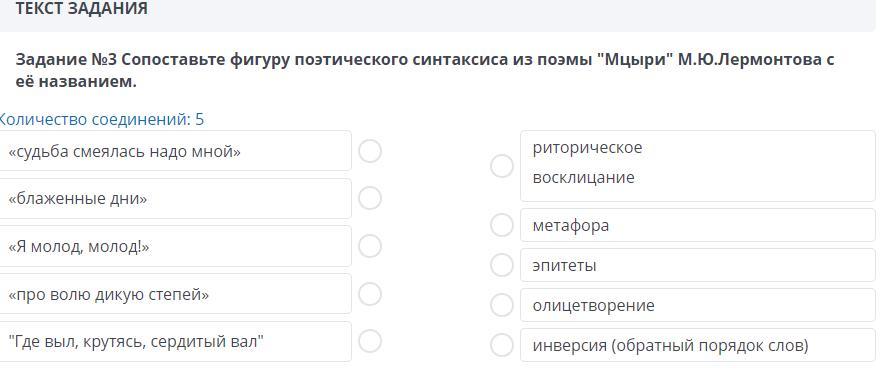Click the «Я молод, молод!» phrase box
Image resolution: width=881 pixels, height=375 pixels.
pyautogui.click(x=175, y=246)
